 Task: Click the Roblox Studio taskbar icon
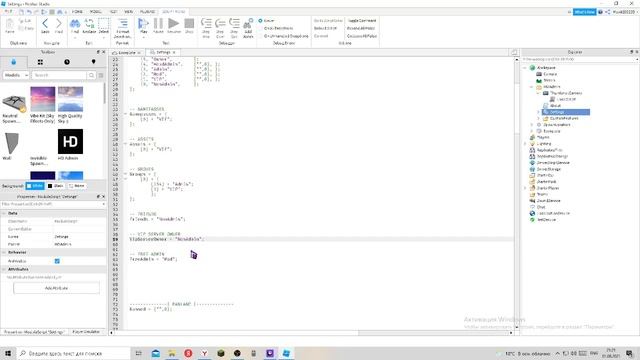tap(286, 353)
